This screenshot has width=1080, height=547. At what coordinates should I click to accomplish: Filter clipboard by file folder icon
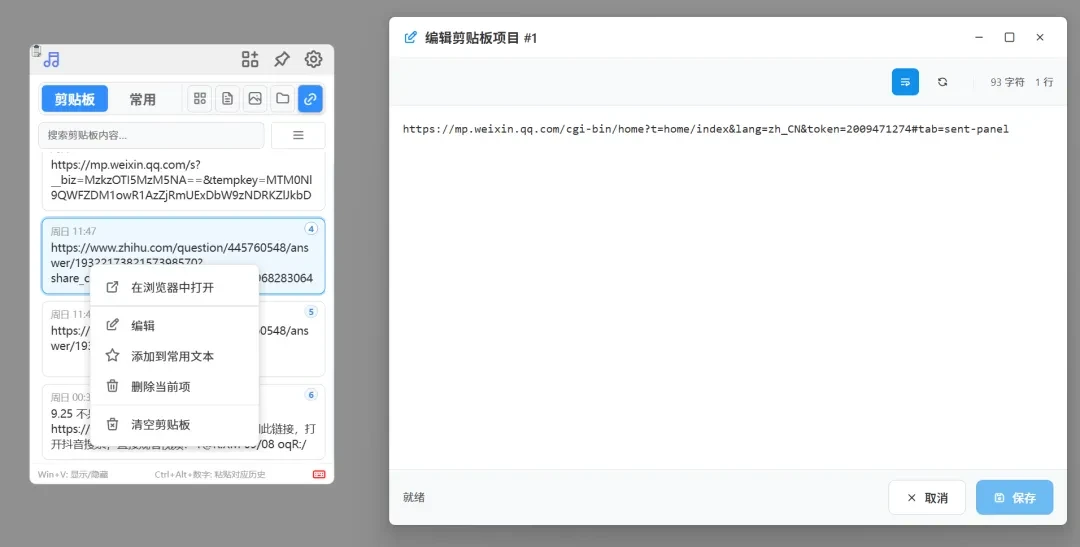(282, 99)
